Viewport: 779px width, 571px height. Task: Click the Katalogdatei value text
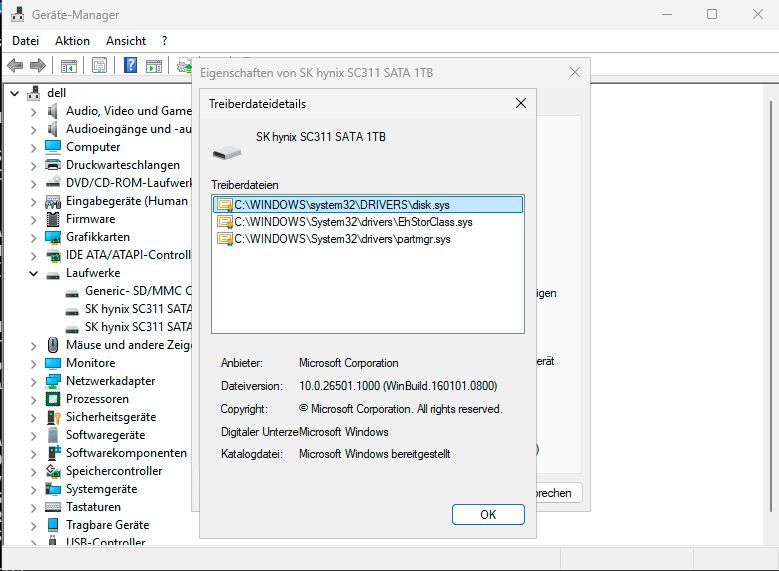click(x=375, y=454)
